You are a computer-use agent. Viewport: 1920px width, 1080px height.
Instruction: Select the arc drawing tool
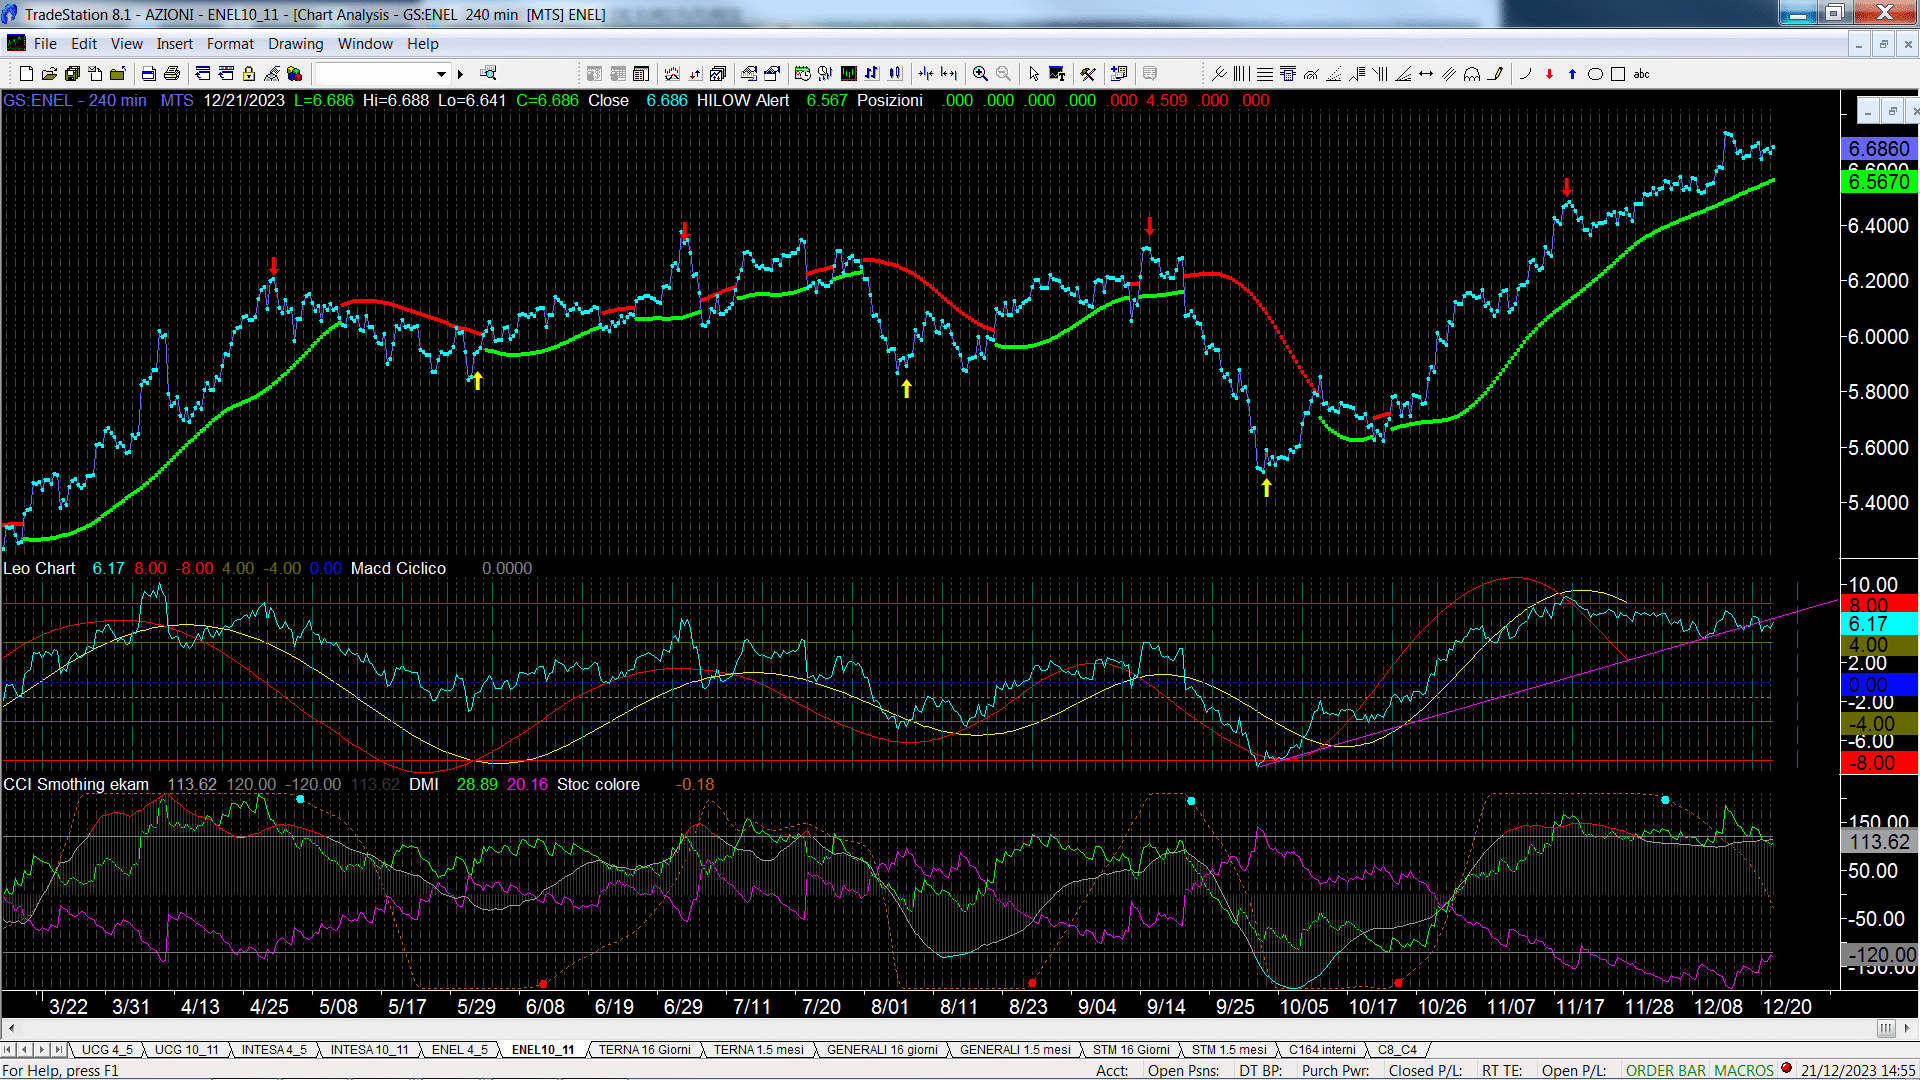[1472, 73]
